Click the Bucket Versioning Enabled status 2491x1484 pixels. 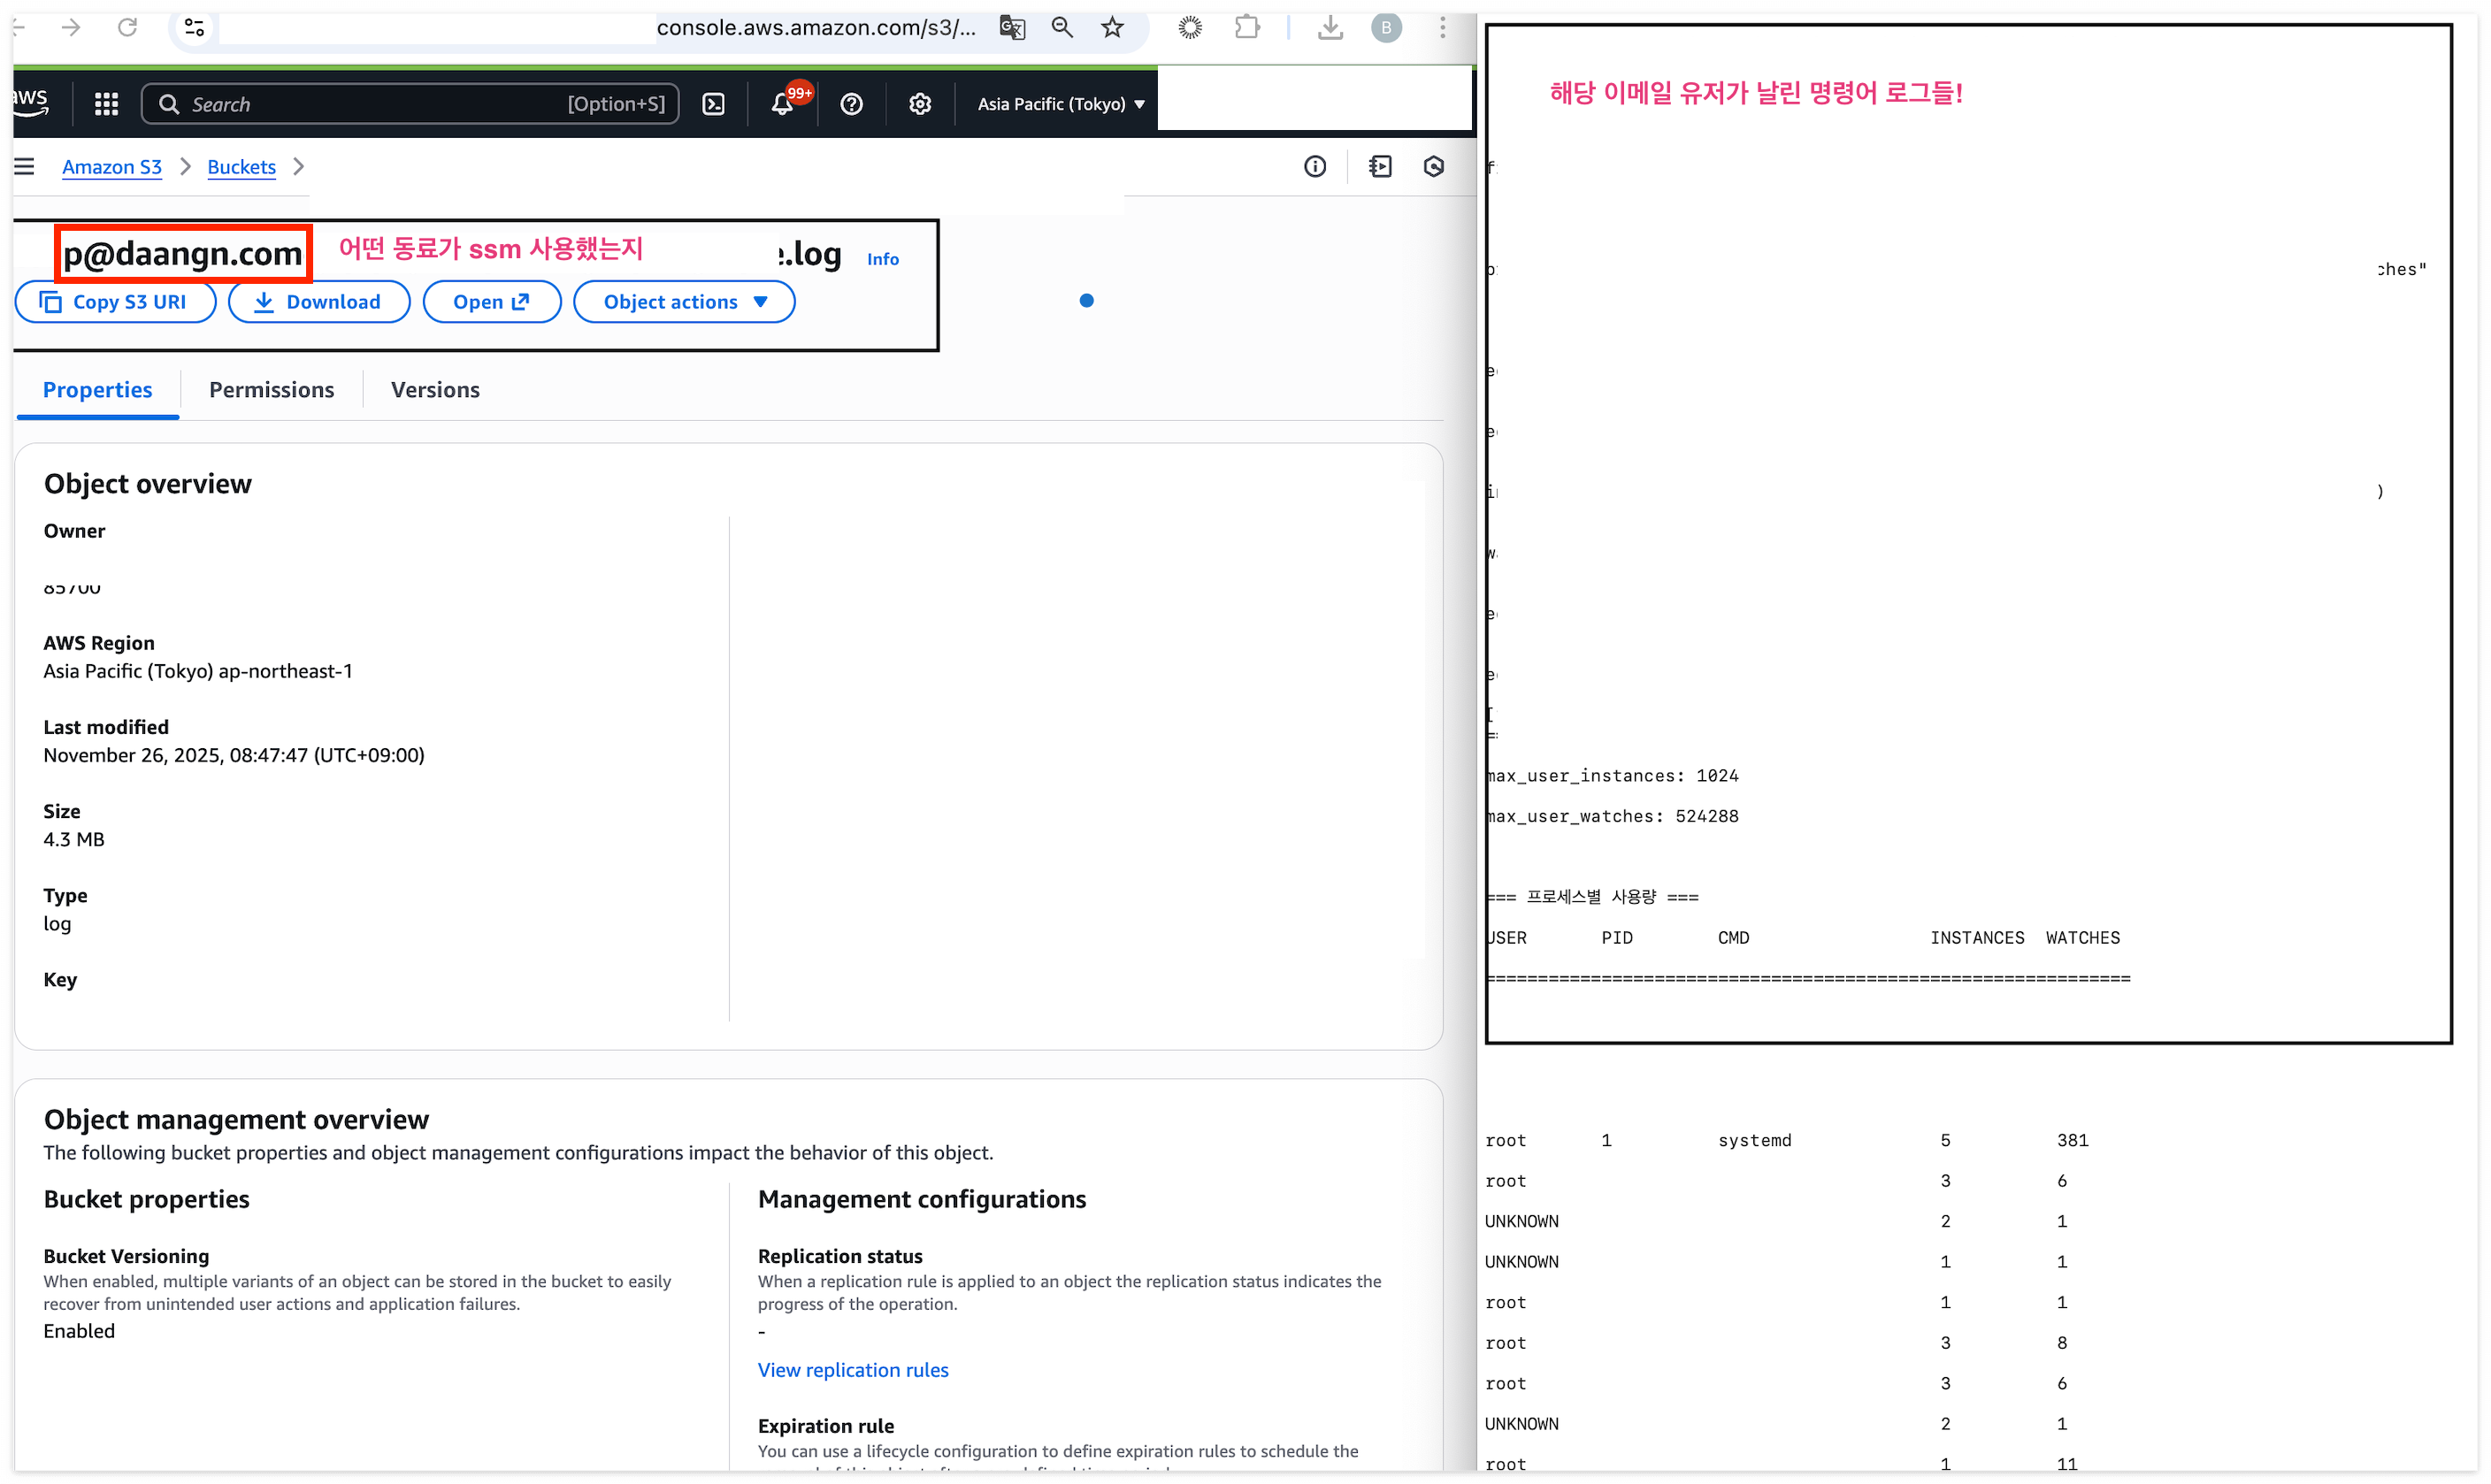(x=79, y=1331)
